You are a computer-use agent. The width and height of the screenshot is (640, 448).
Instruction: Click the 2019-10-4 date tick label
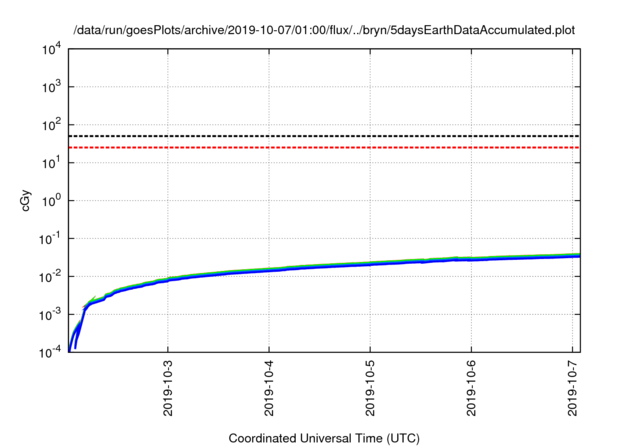[269, 388]
